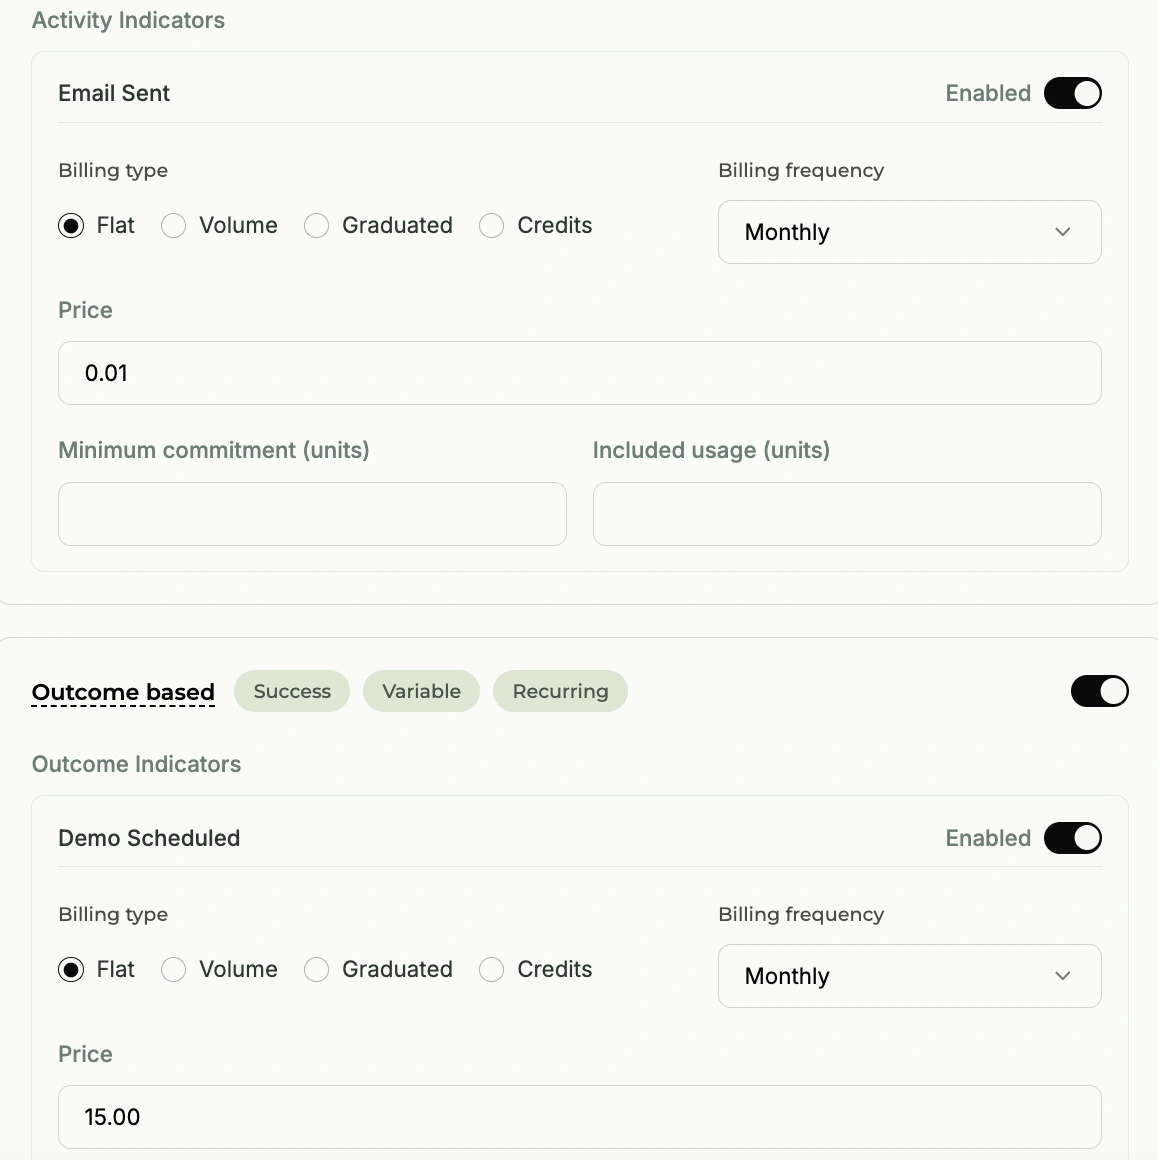Screen dimensions: 1158x1160
Task: Select Credits billing type for Demo Scheduled
Action: pos(491,969)
